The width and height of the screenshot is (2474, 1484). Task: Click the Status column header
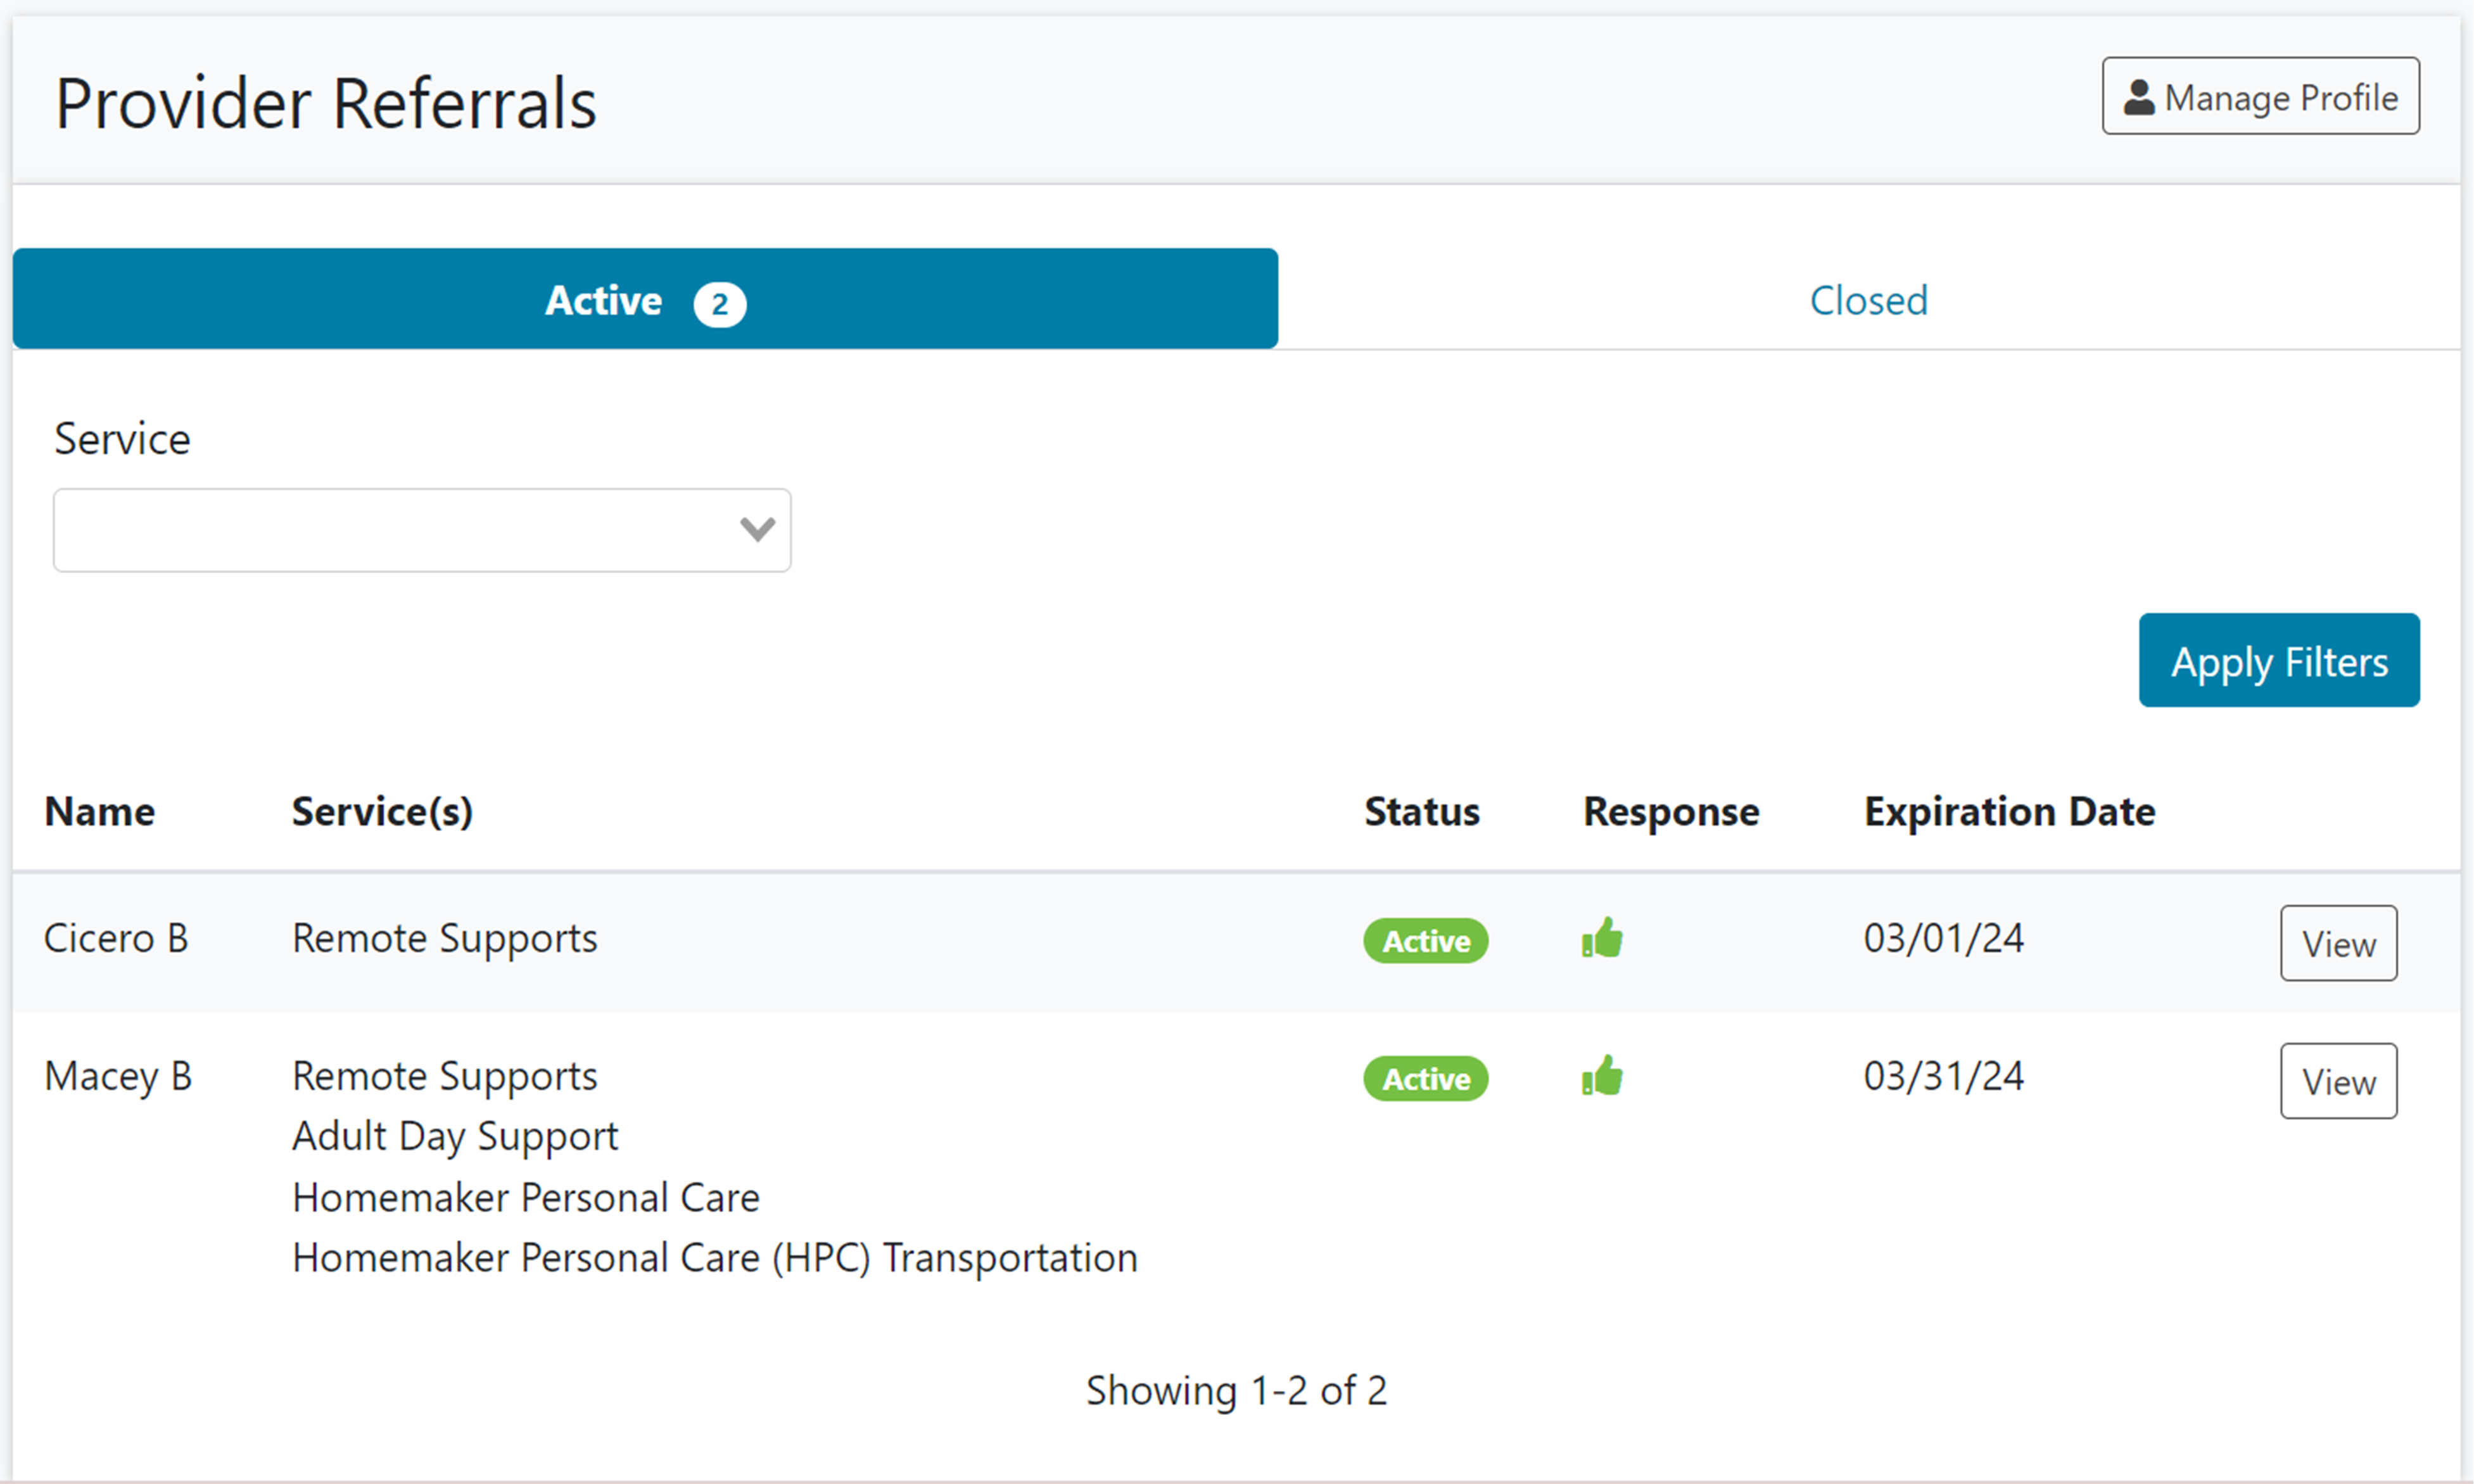pos(1421,811)
